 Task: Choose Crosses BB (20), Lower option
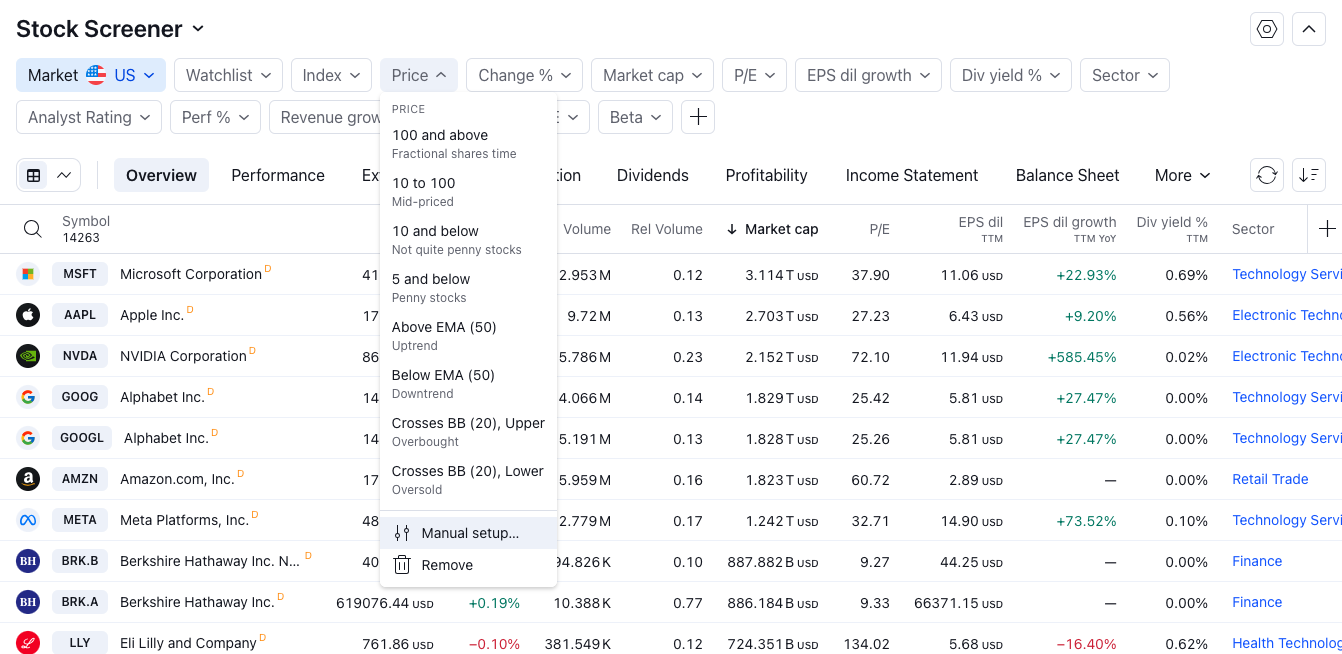click(468, 480)
